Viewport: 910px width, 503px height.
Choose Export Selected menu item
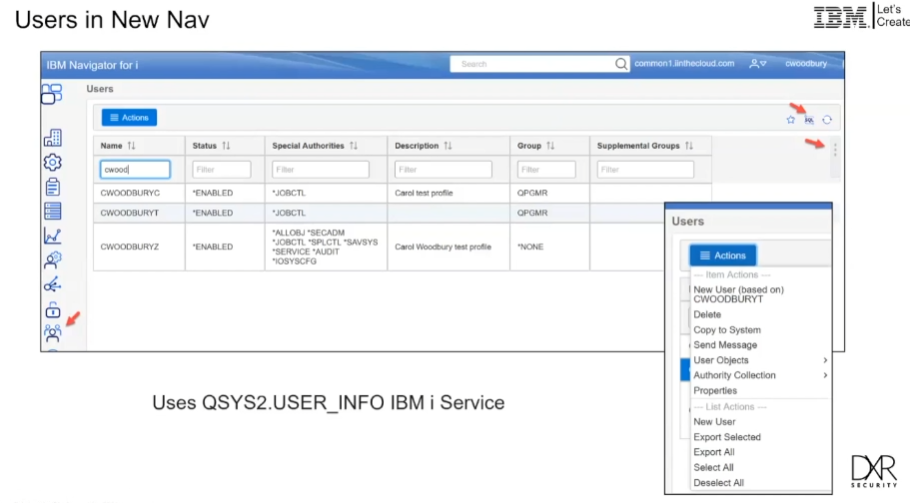click(727, 437)
